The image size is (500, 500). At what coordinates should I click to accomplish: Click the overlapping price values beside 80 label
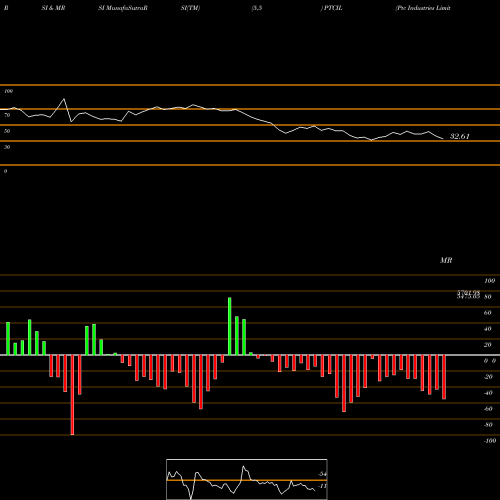(x=468, y=294)
